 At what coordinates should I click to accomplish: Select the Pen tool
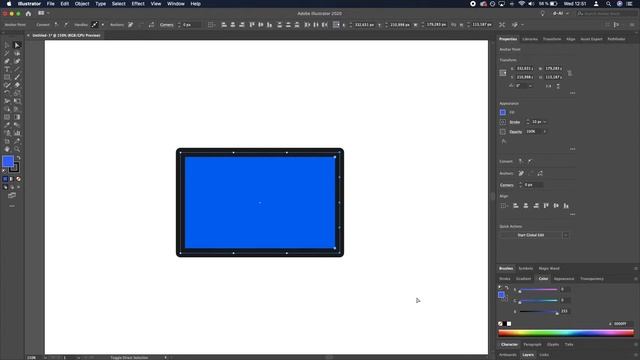[7, 61]
